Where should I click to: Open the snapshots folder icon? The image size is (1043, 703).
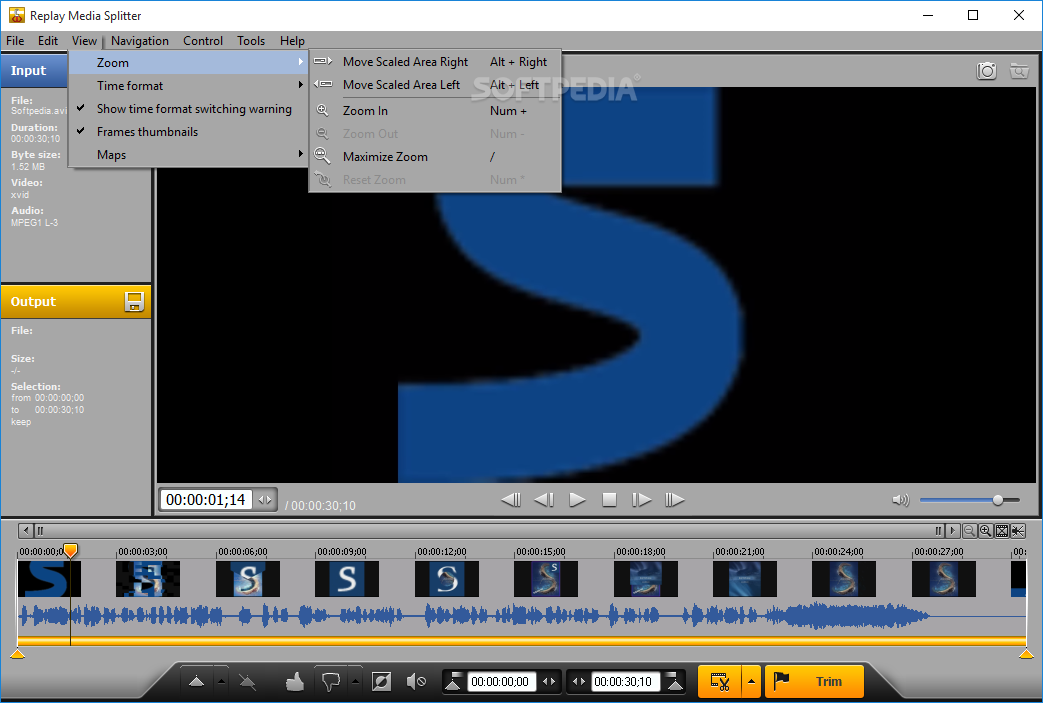pos(1018,70)
